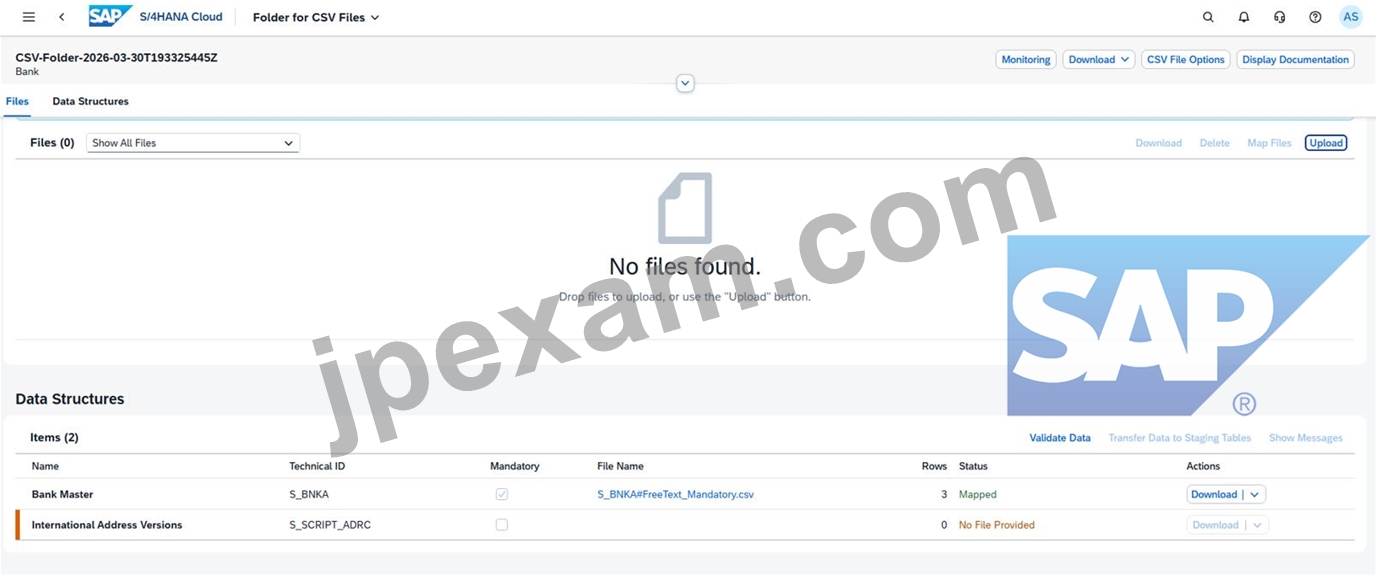Open the CSV File Options button
Viewport: 1376px width, 575px height.
tap(1186, 60)
